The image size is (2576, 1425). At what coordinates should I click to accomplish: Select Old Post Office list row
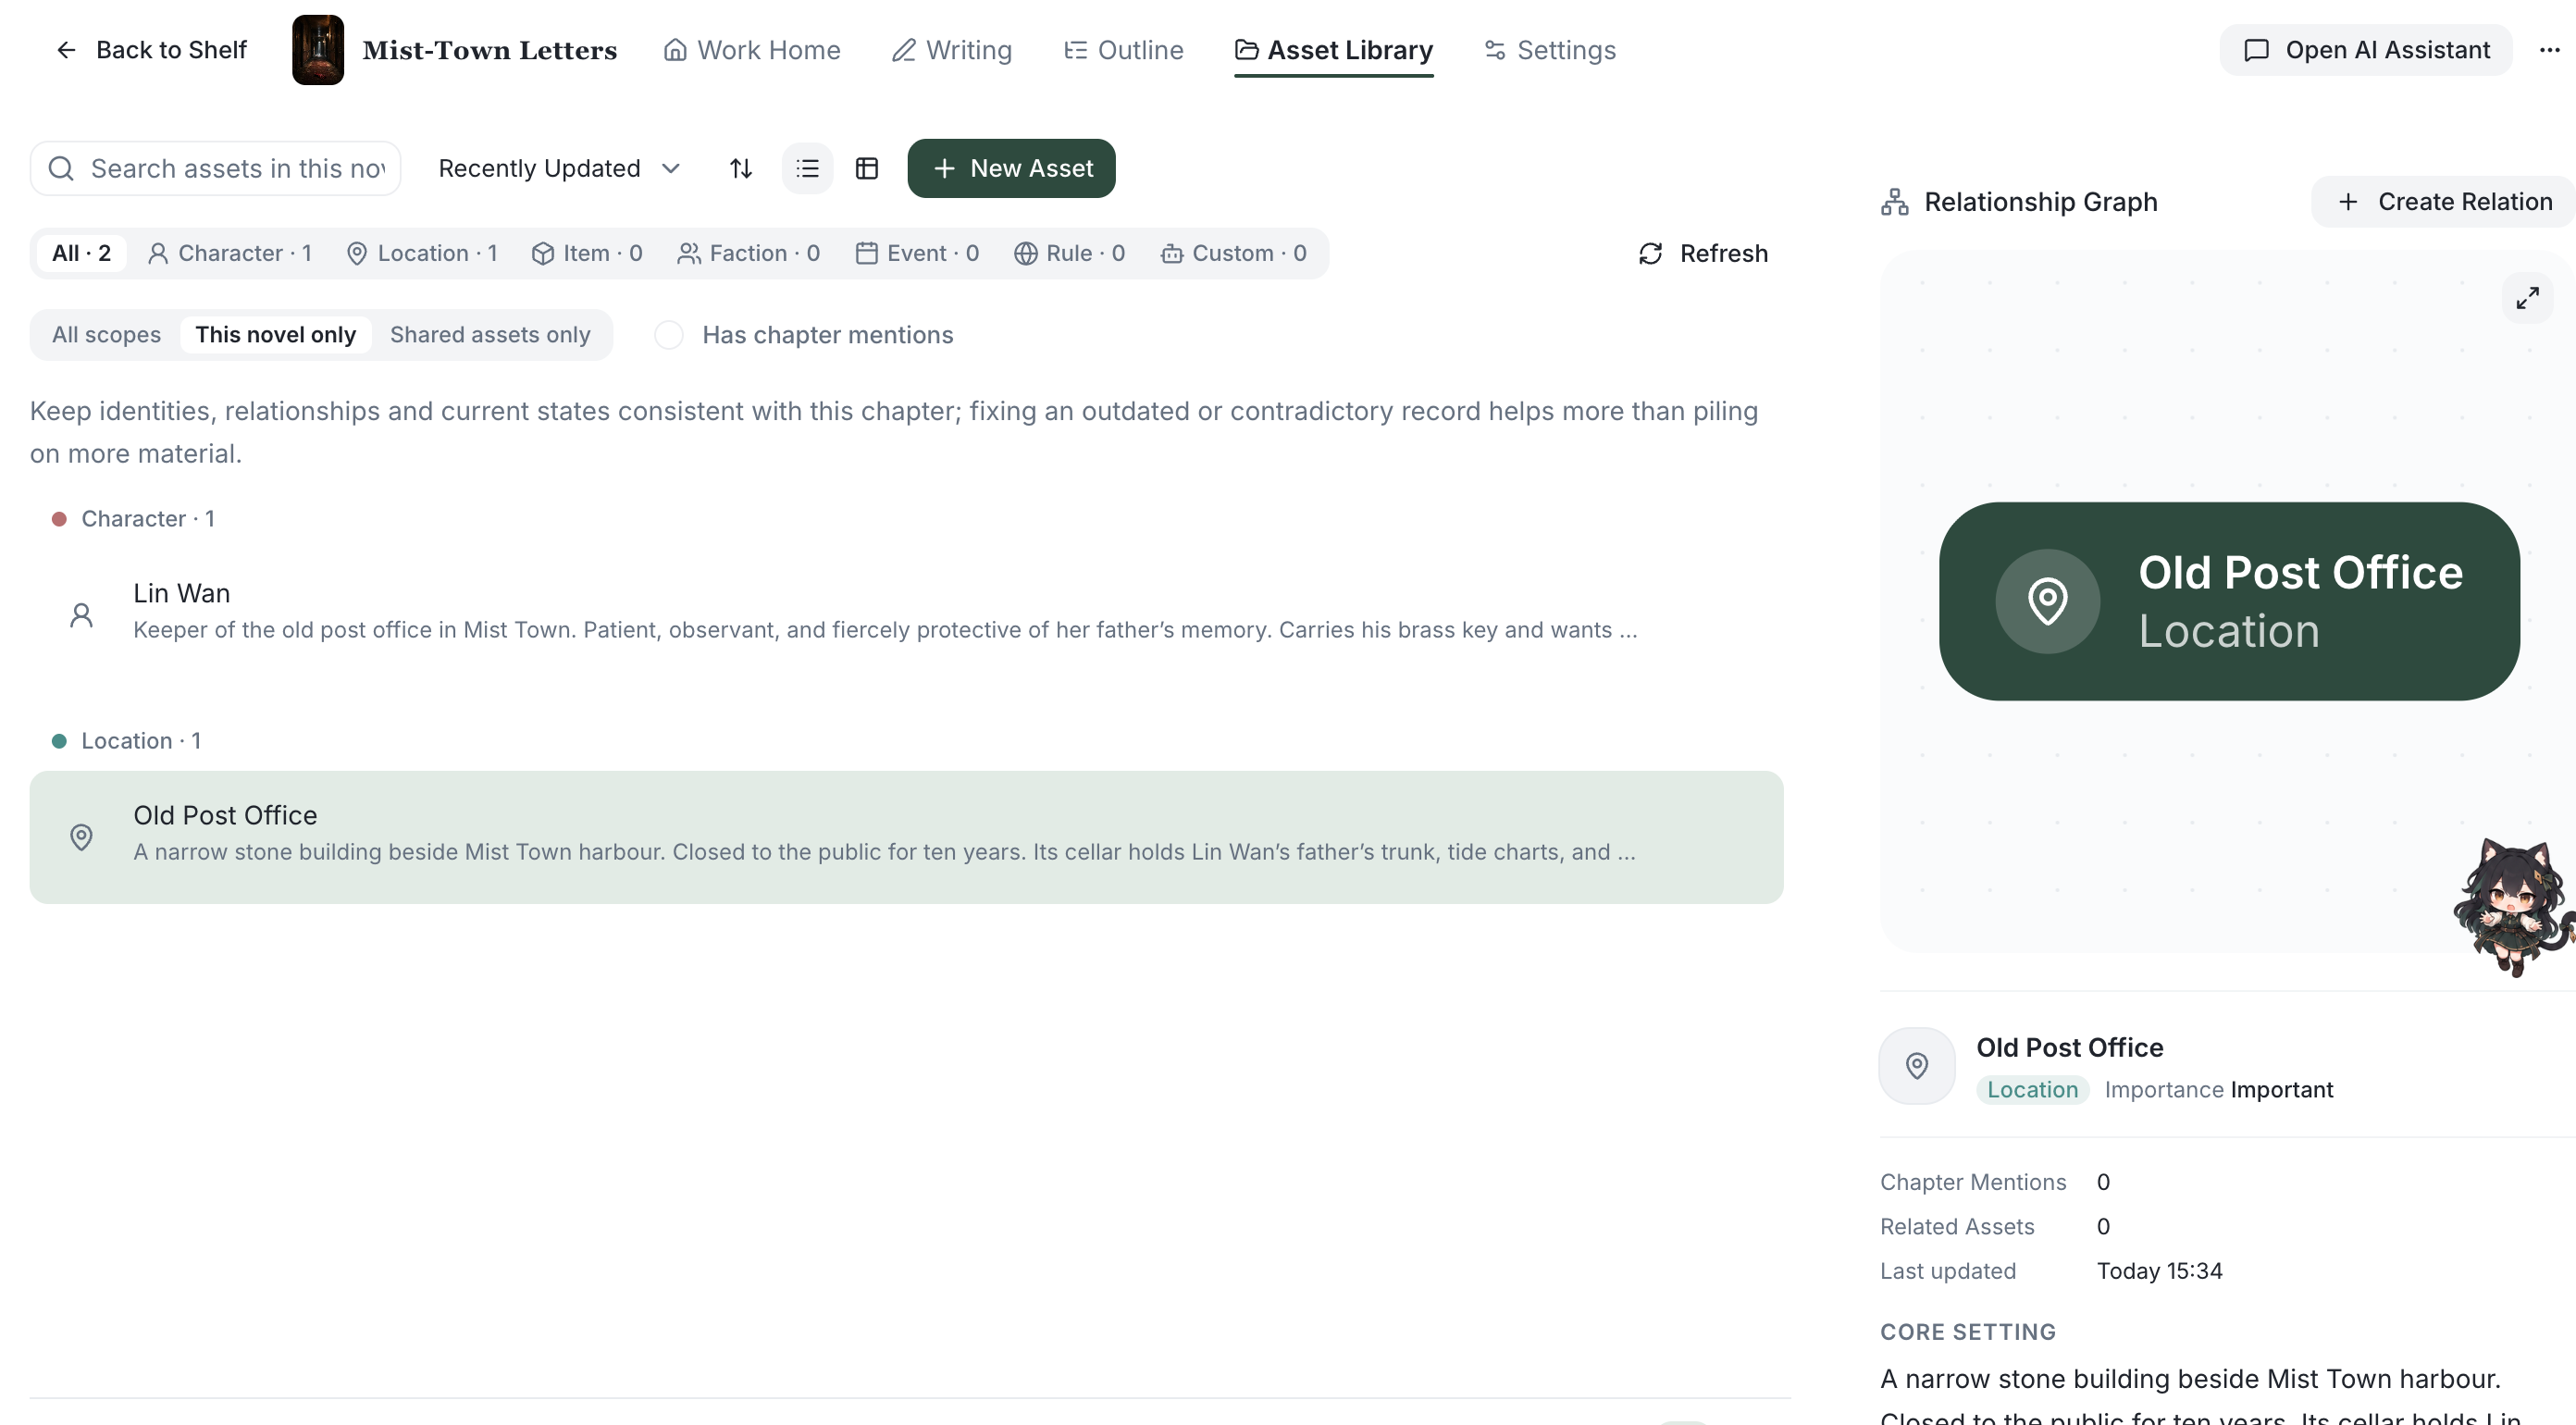coord(906,837)
